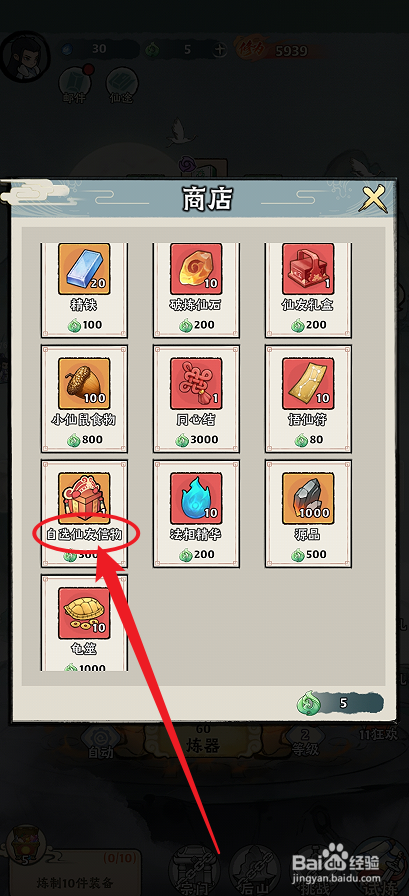Image resolution: width=409 pixels, height=896 pixels.
Task: Select the 精铁 iron ingot item
Action: click(x=84, y=290)
